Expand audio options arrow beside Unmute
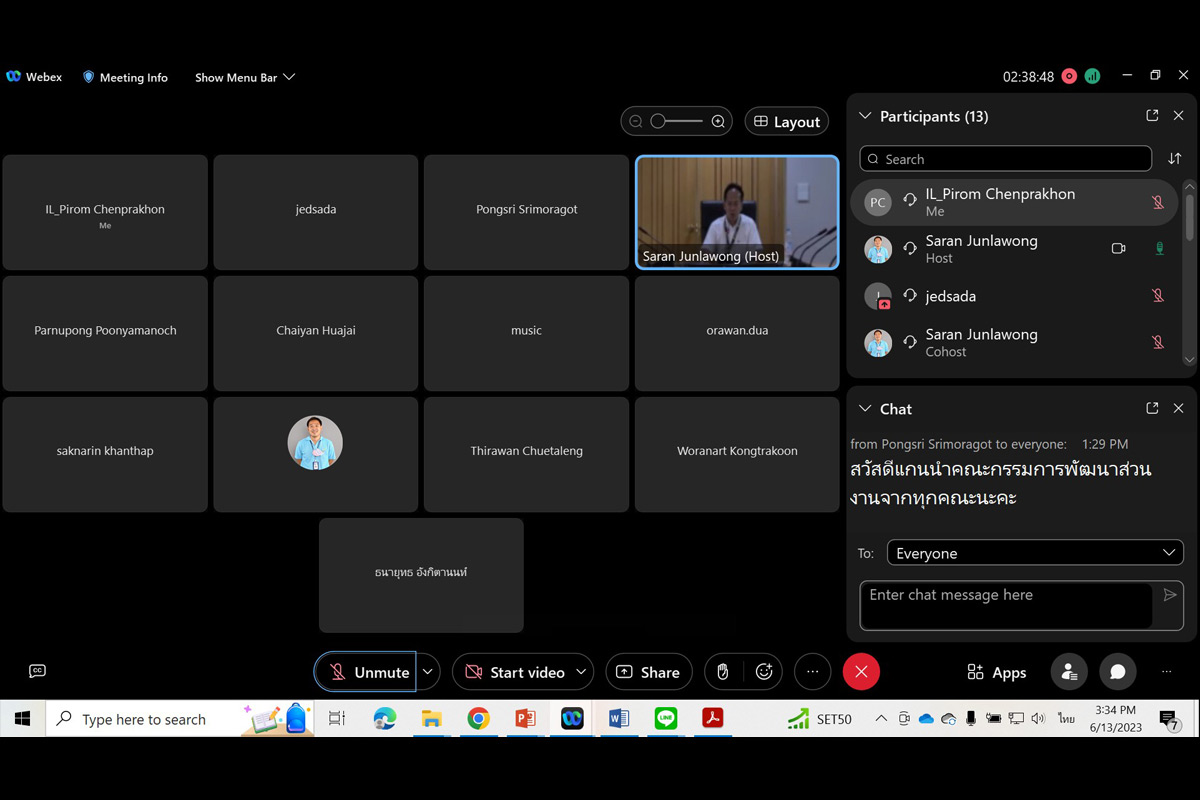This screenshot has height=800, width=1200. tap(428, 672)
